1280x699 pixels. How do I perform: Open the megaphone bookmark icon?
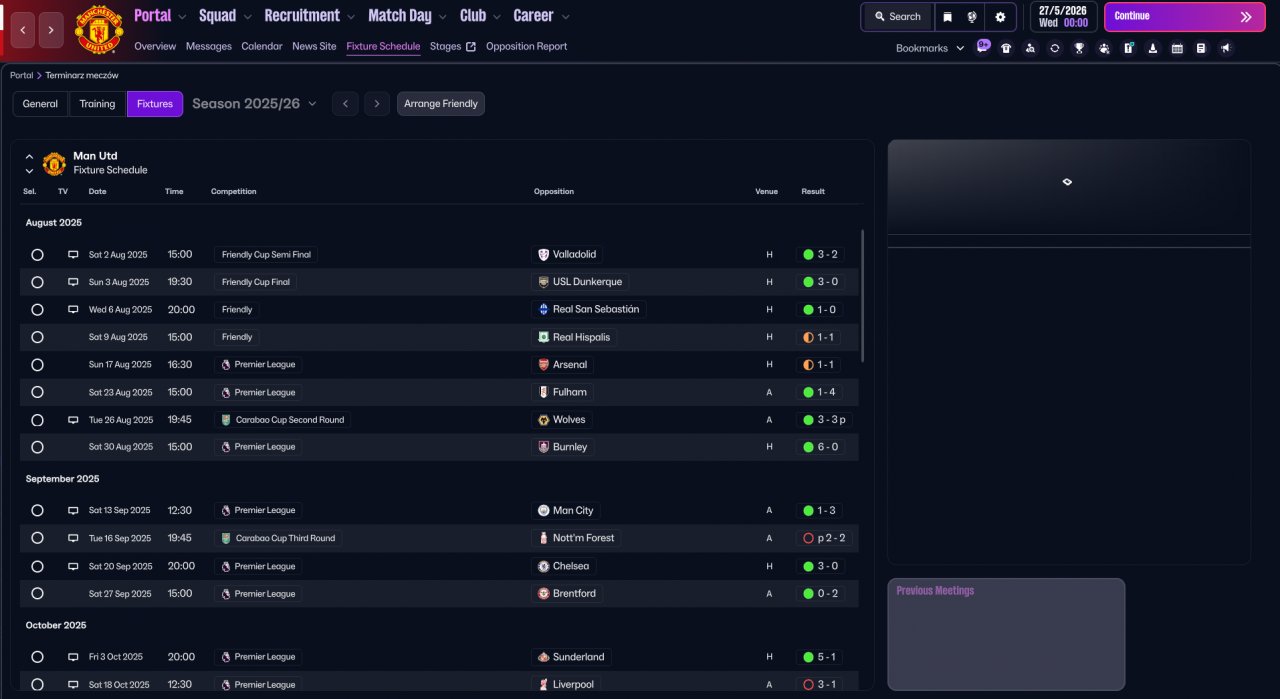pyautogui.click(x=1226, y=48)
